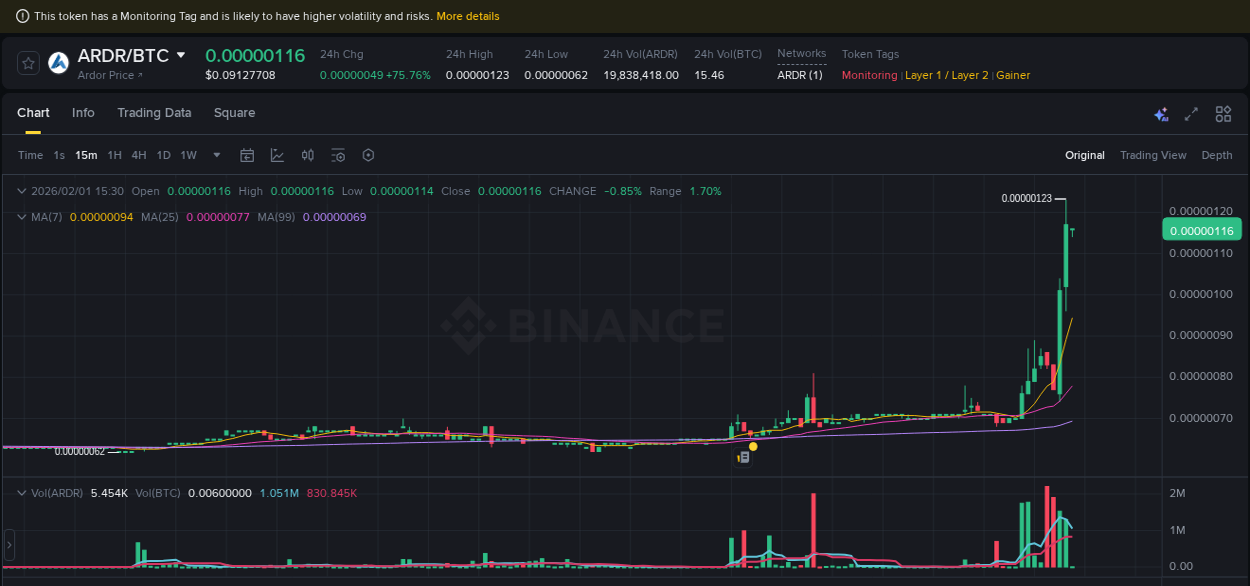Open candlestick display options
Image resolution: width=1250 pixels, height=586 pixels.
(x=307, y=155)
